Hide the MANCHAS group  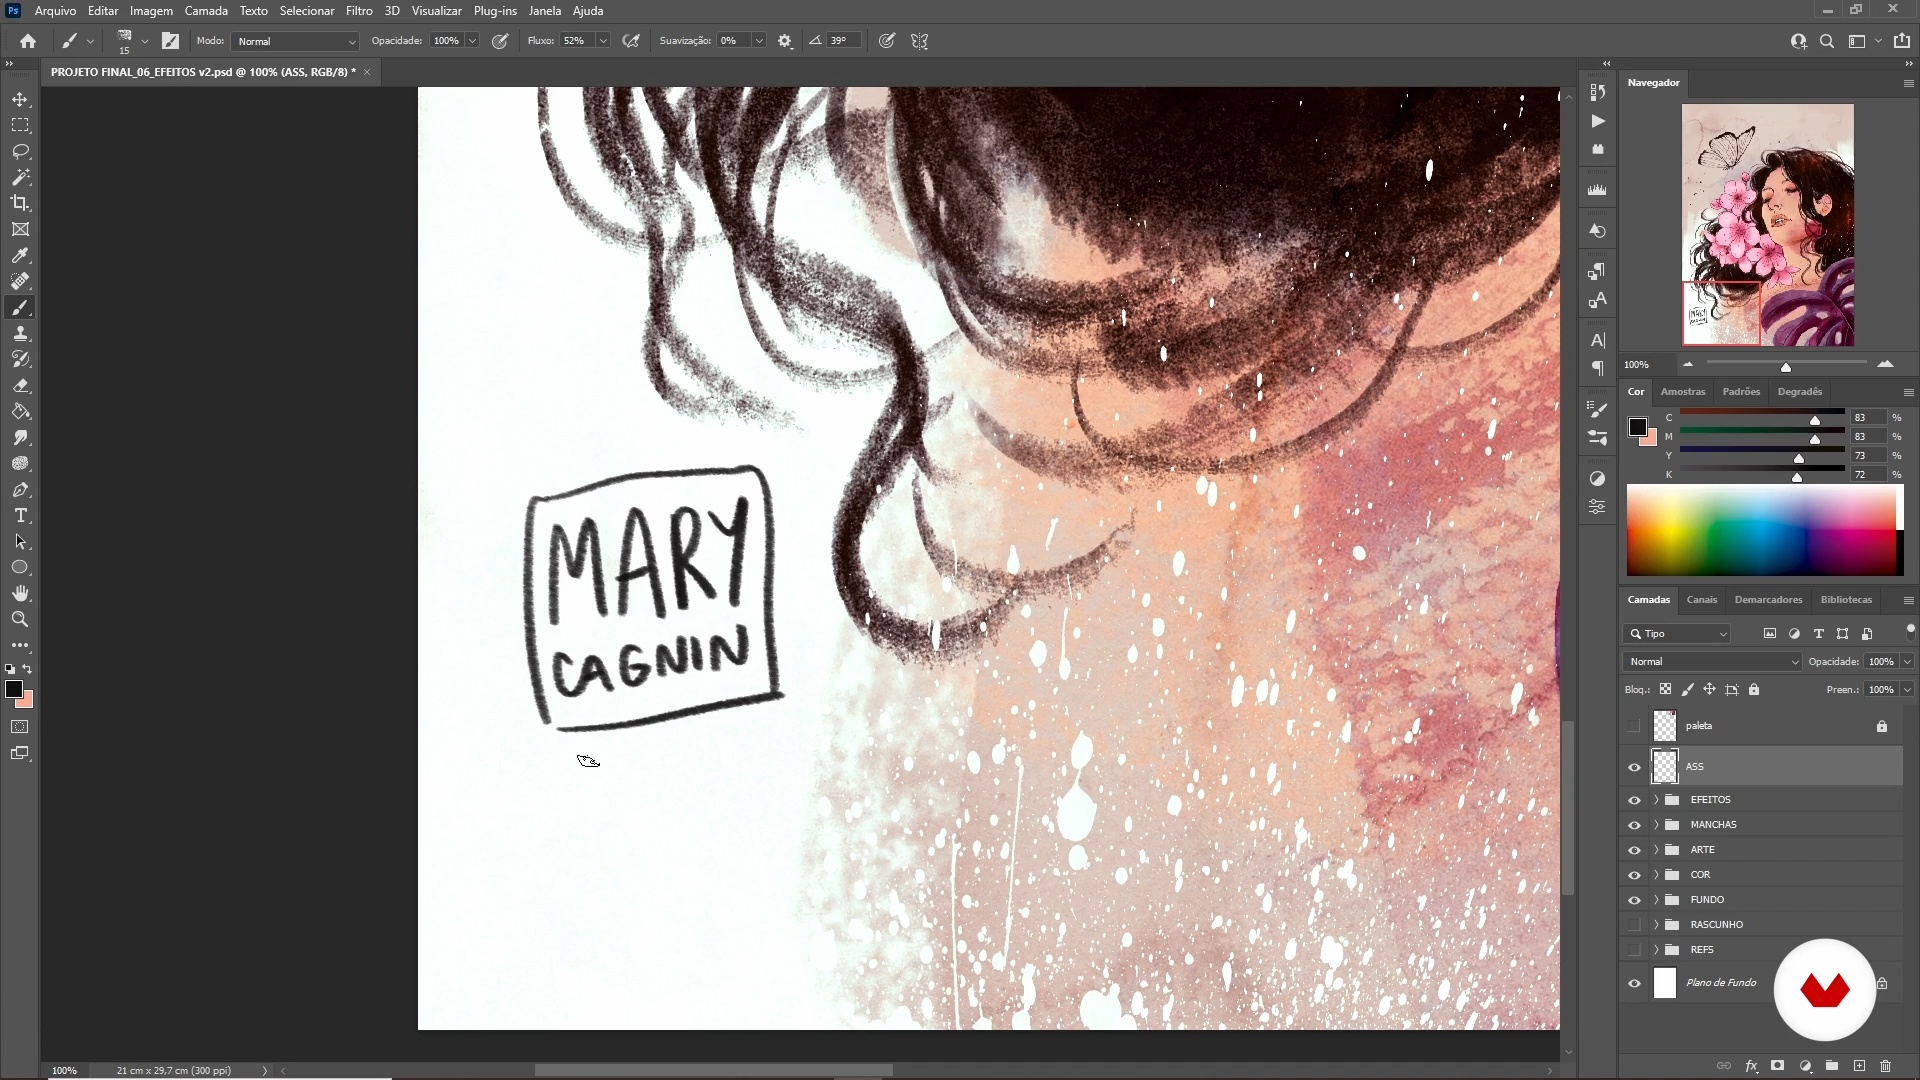tap(1635, 825)
